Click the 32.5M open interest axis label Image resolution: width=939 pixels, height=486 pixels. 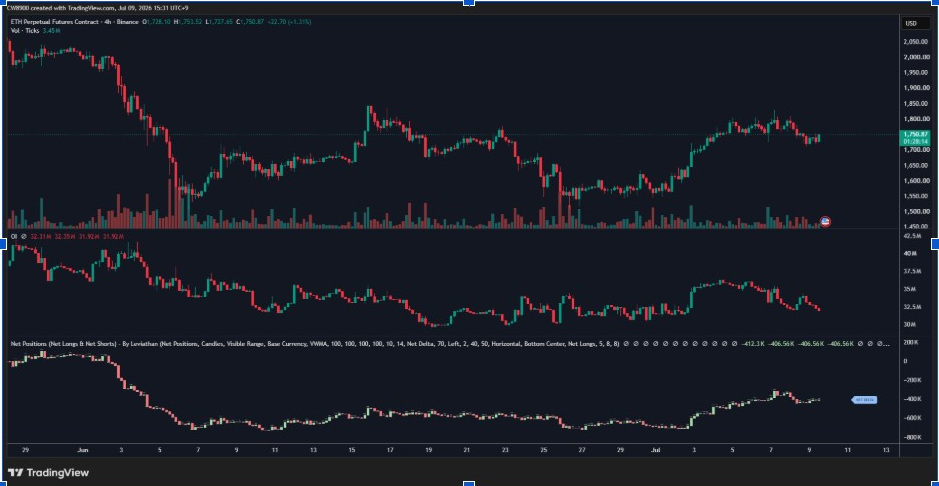[912, 306]
